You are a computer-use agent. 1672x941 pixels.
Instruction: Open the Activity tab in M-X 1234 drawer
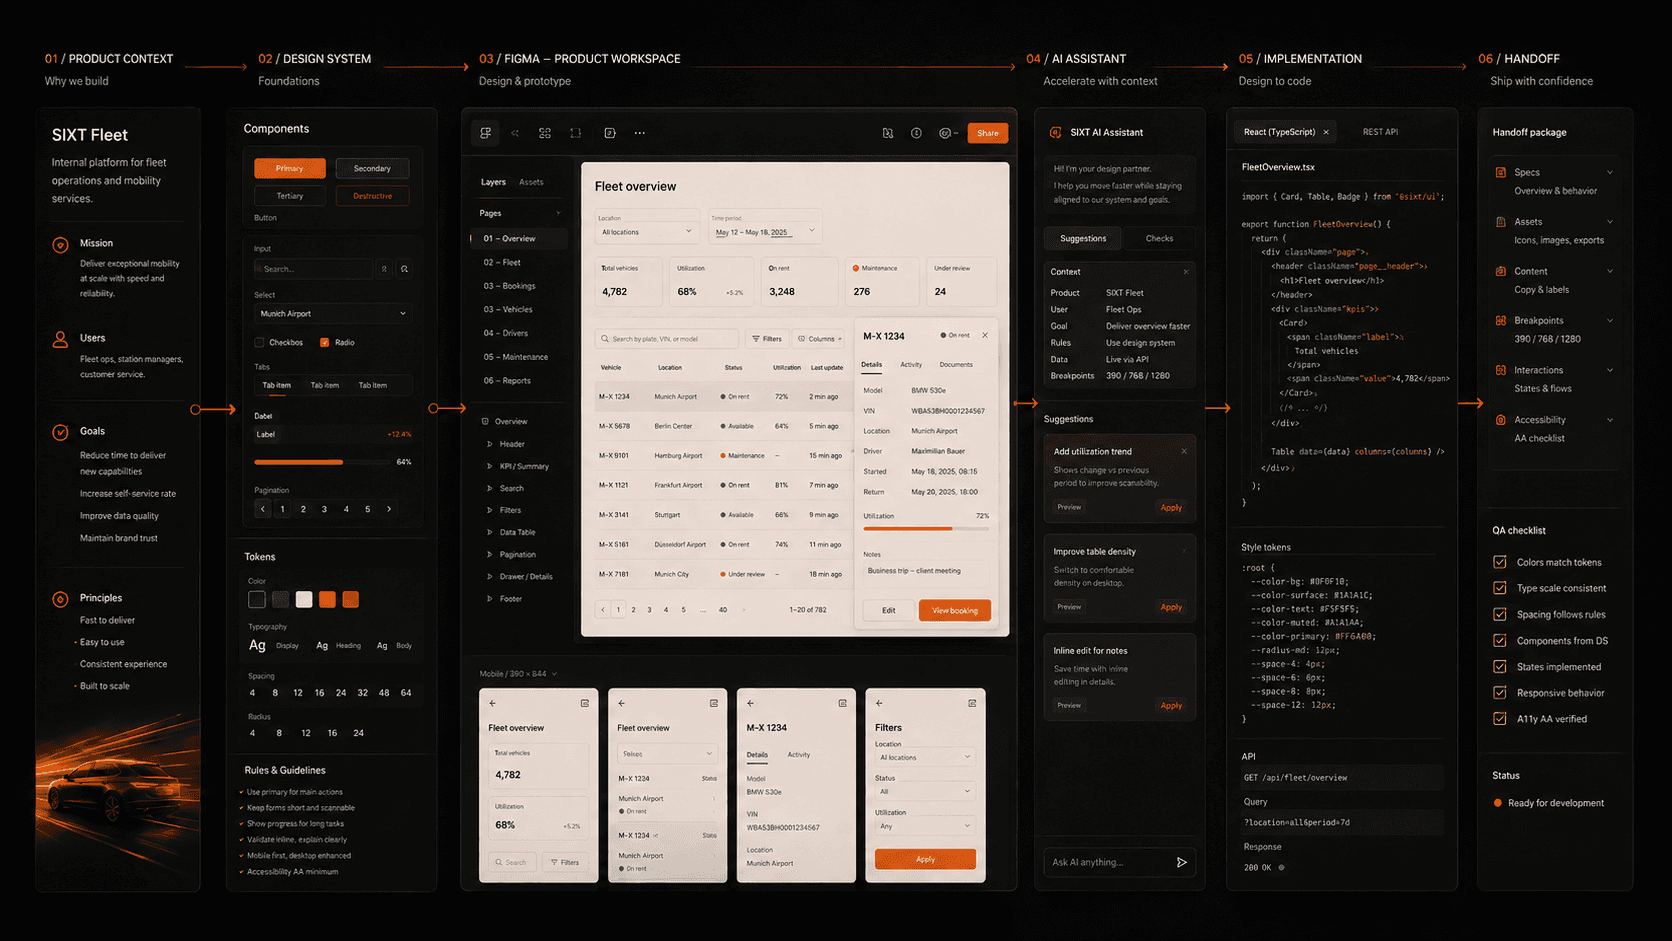tap(911, 365)
